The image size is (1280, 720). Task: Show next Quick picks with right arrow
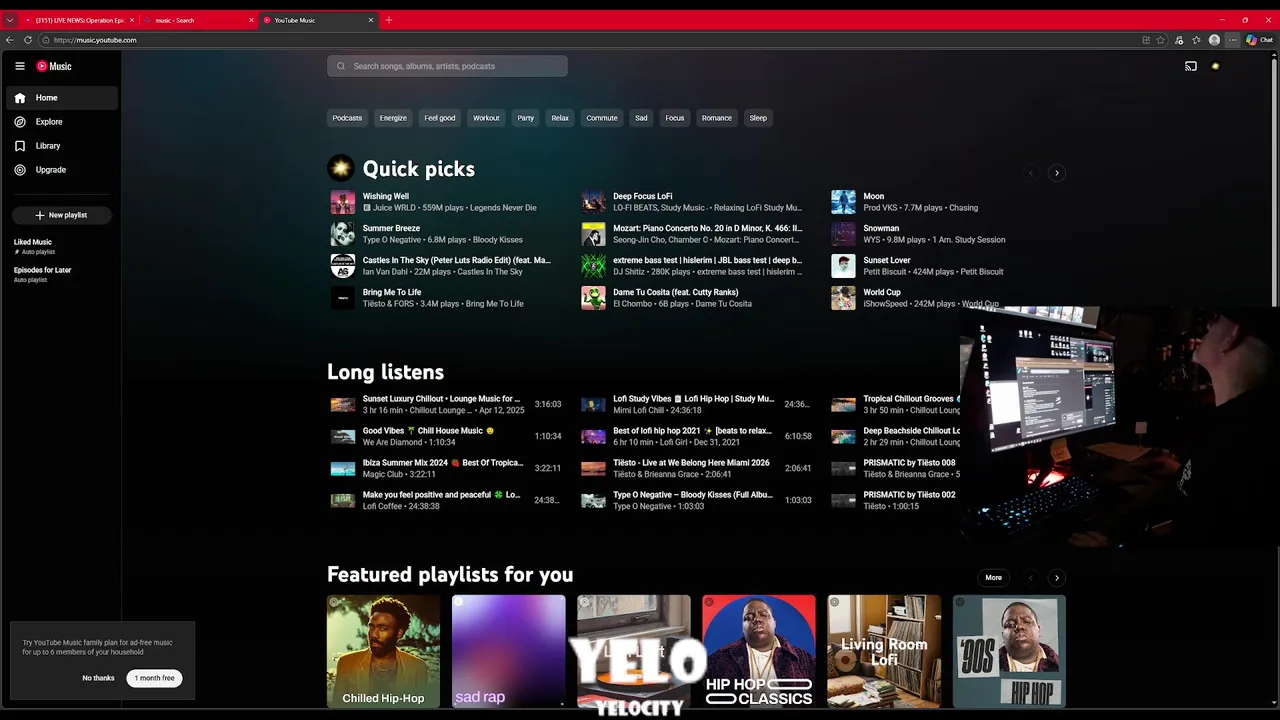[1056, 173]
